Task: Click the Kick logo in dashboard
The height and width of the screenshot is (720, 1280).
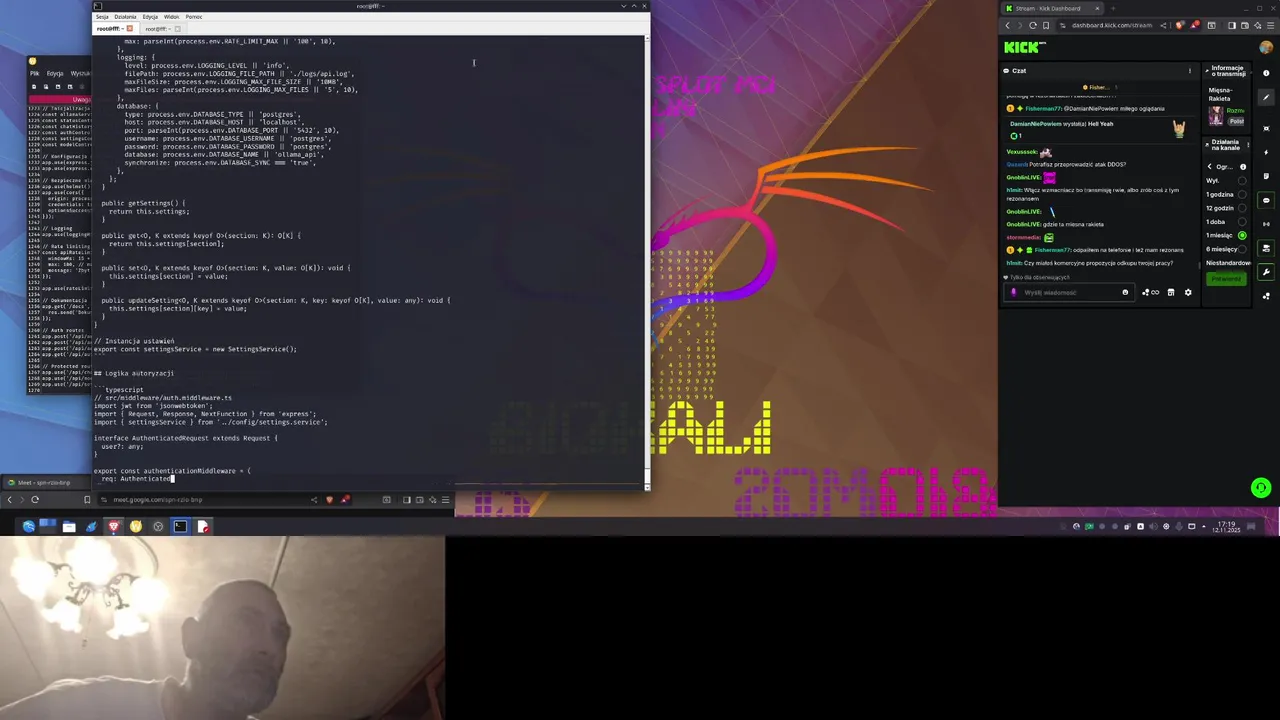Action: pyautogui.click(x=1025, y=47)
